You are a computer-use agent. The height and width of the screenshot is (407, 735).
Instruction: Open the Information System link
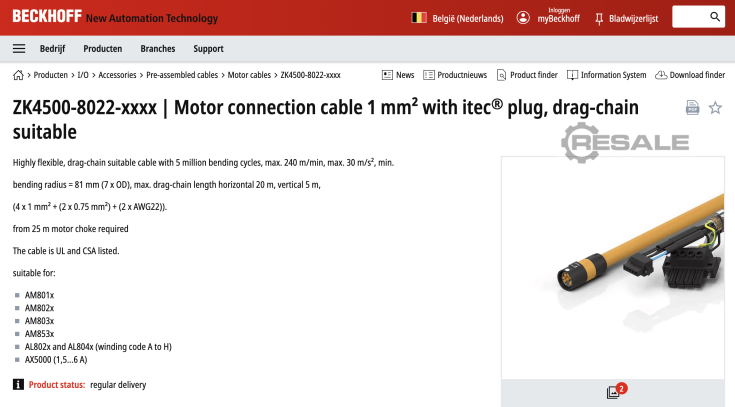614,75
